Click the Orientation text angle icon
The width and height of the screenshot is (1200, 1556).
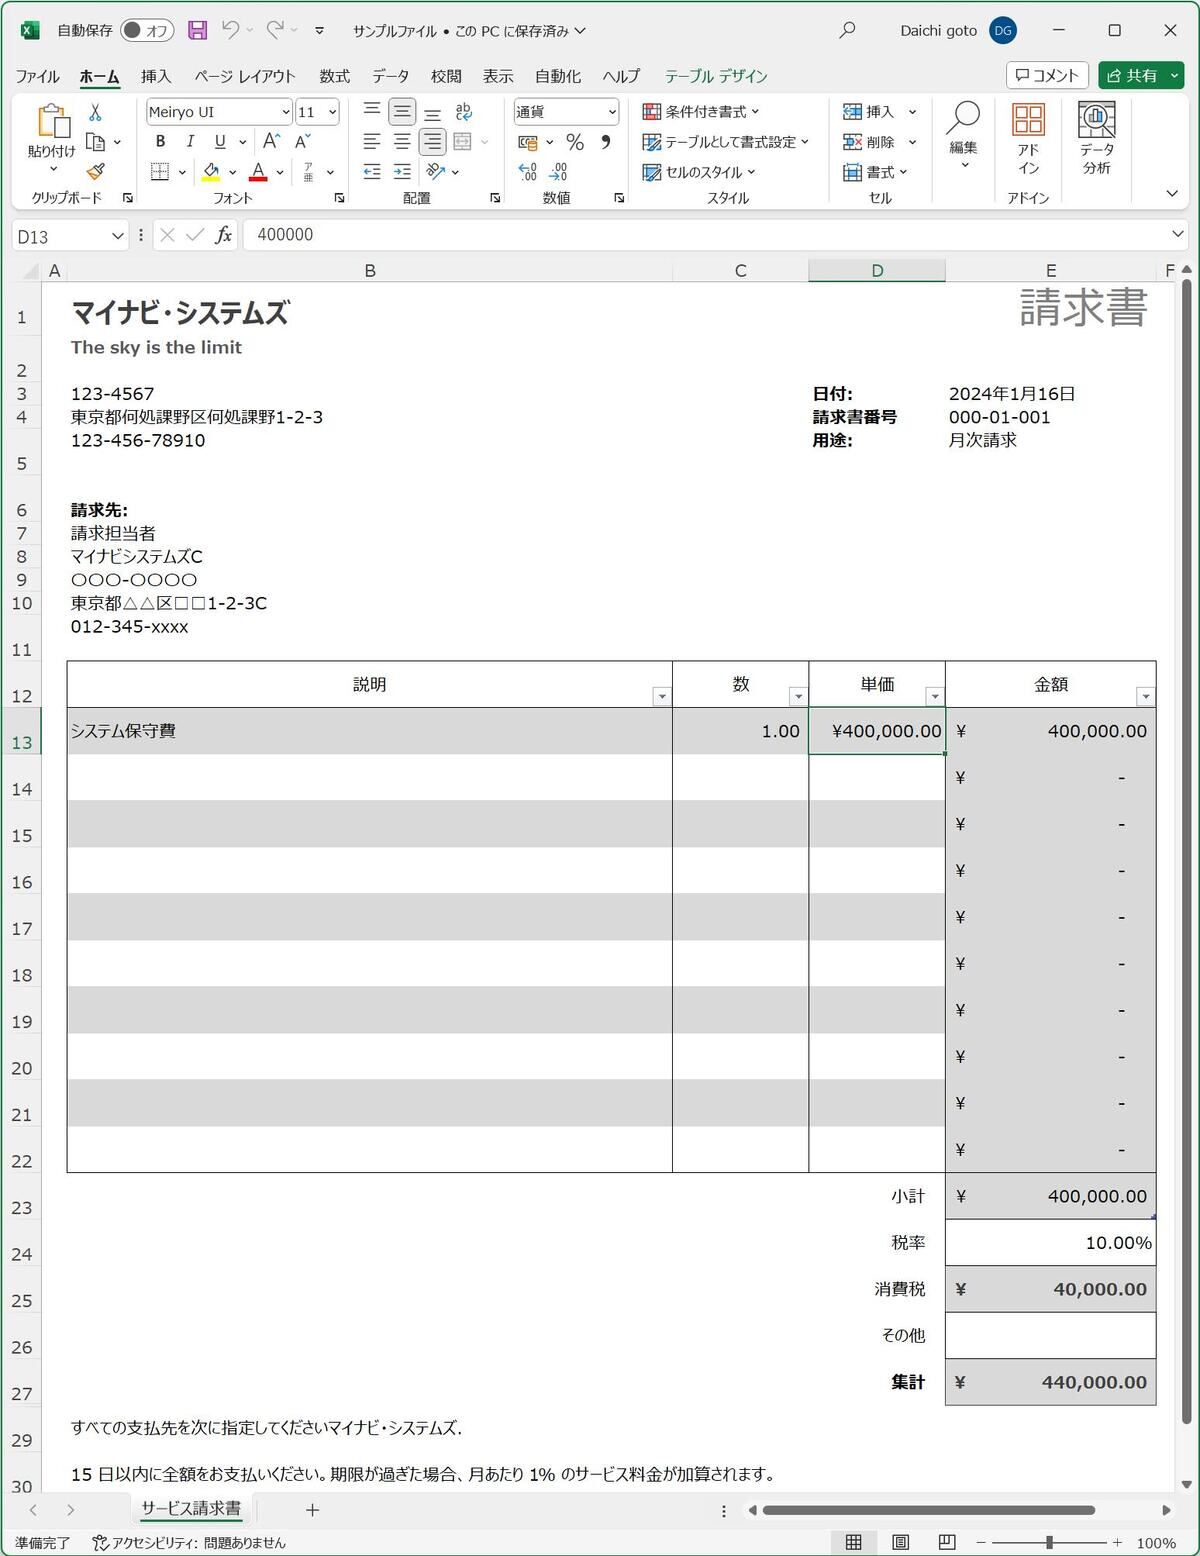click(436, 172)
